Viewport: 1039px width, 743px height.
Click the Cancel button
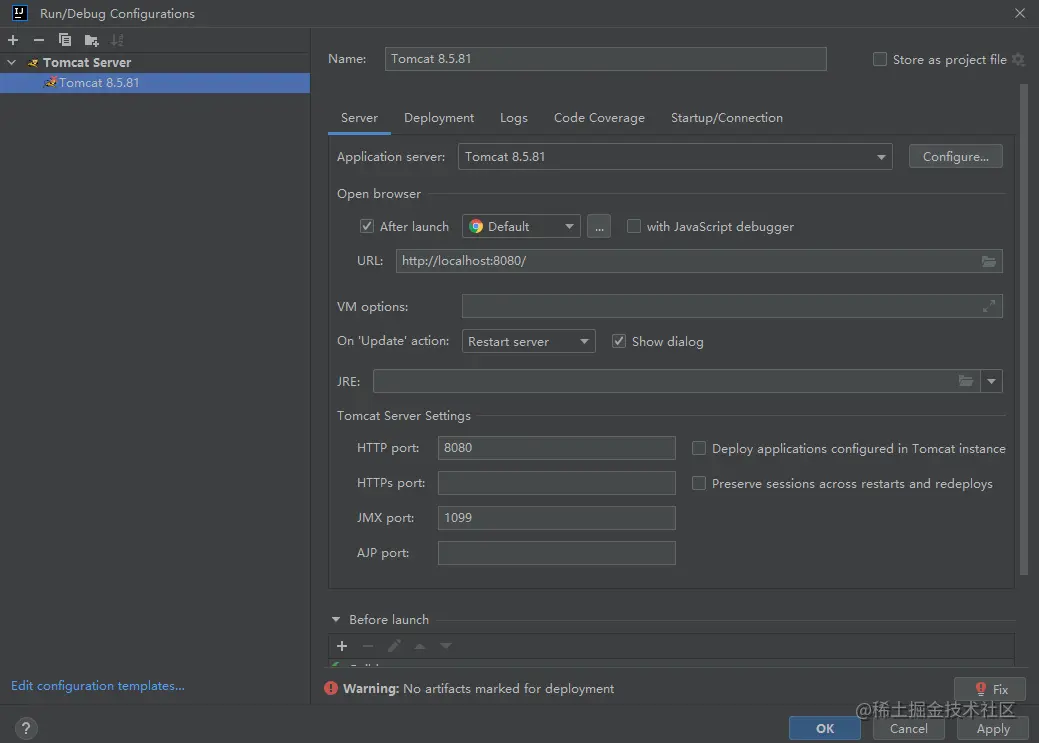coord(908,728)
